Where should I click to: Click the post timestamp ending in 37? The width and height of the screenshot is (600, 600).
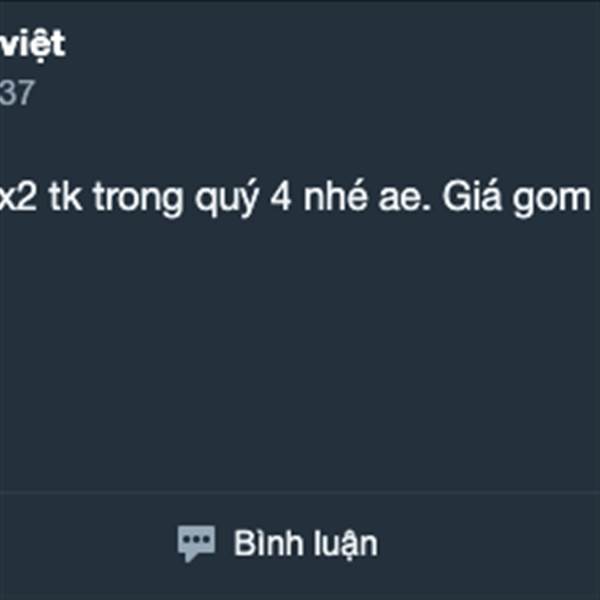(x=17, y=93)
